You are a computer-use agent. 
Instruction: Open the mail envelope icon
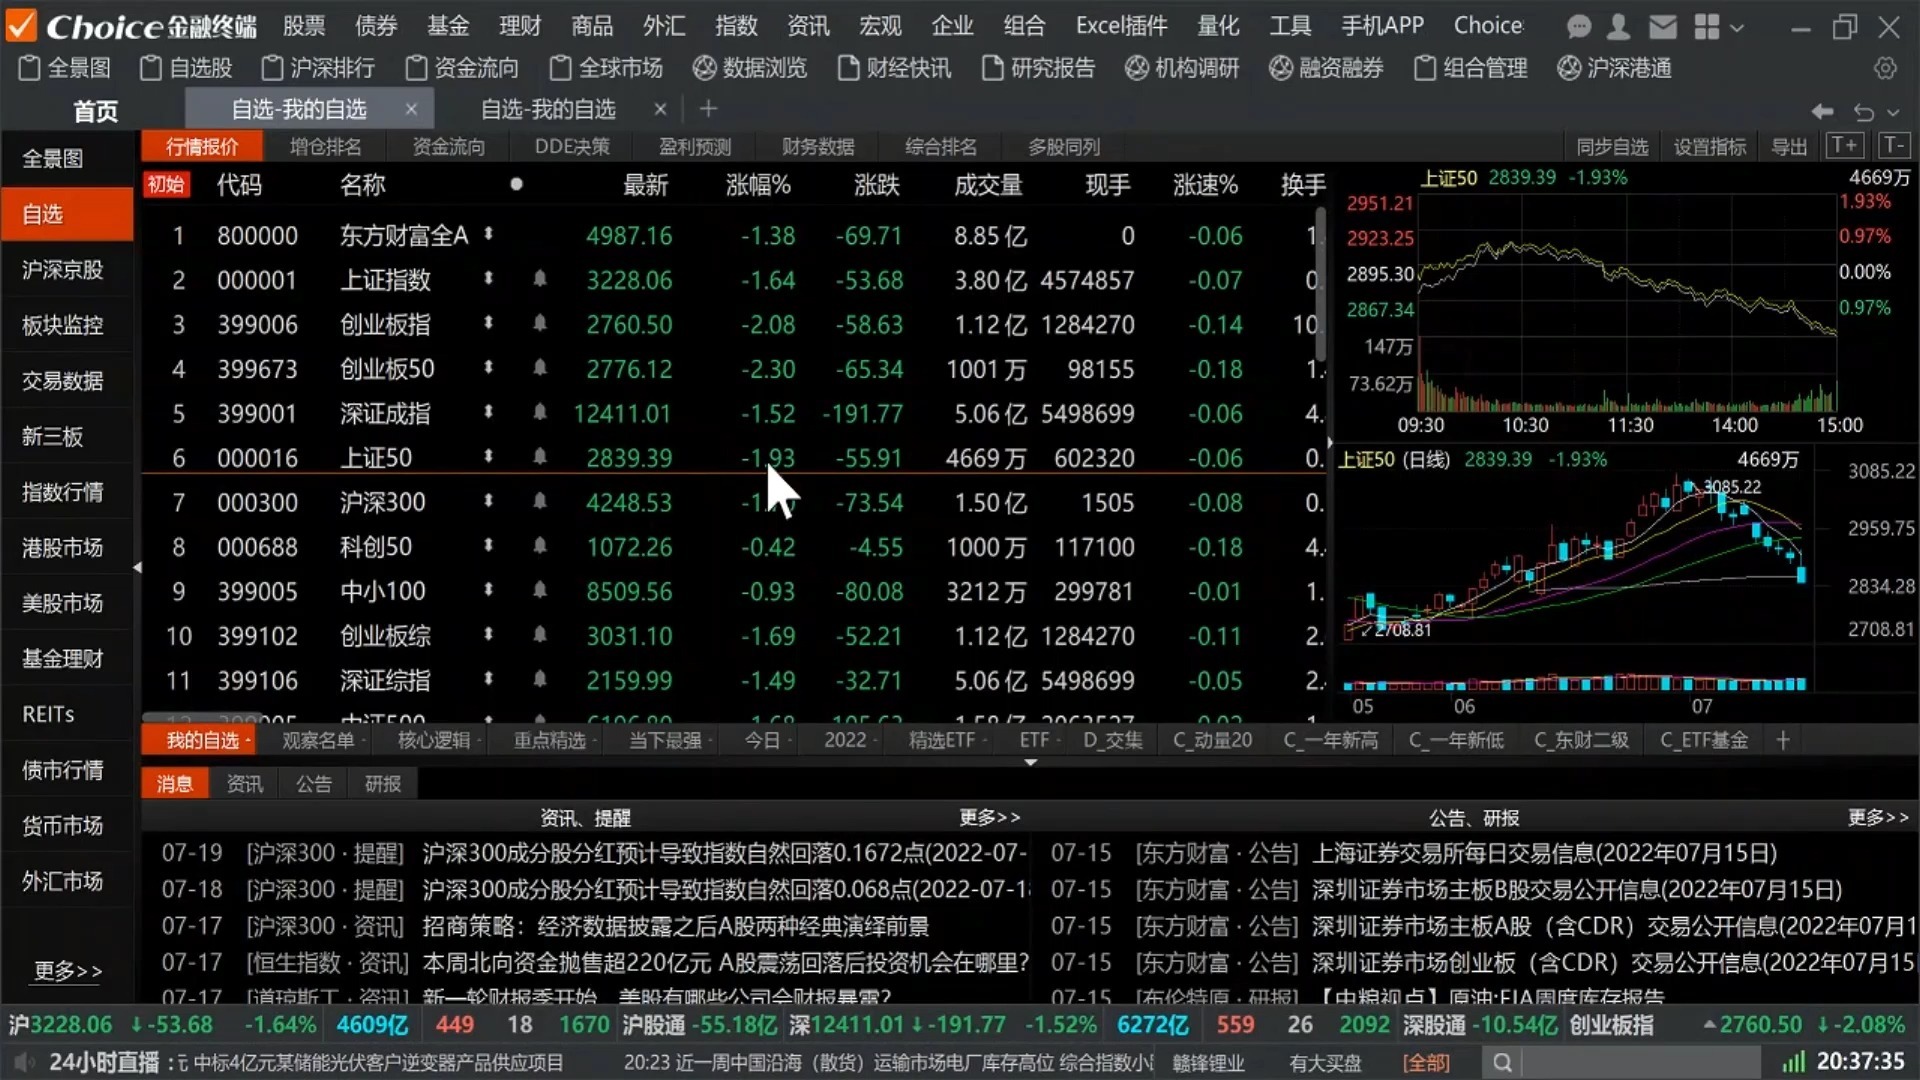pyautogui.click(x=1662, y=27)
